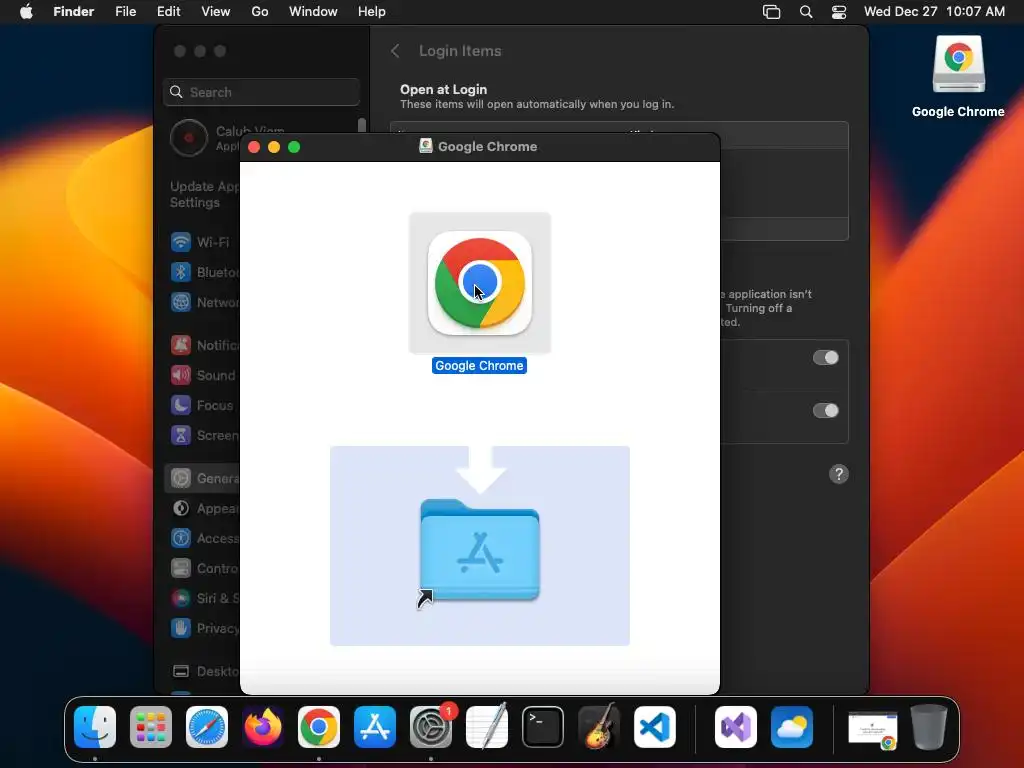Select Screen Time in Settings sidebar
Viewport: 1024px width, 768px height.
pyautogui.click(x=202, y=436)
